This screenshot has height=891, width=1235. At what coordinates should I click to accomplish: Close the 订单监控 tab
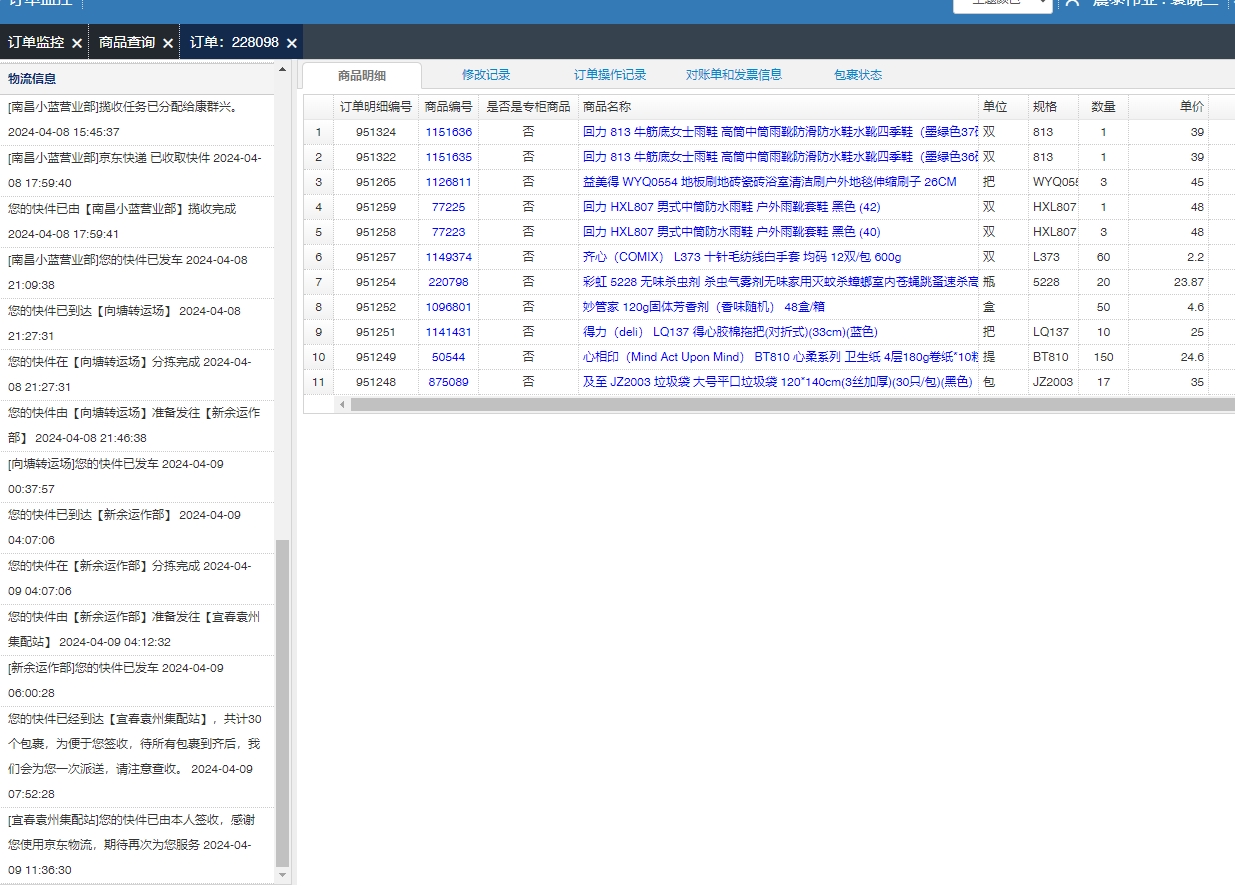click(x=77, y=43)
